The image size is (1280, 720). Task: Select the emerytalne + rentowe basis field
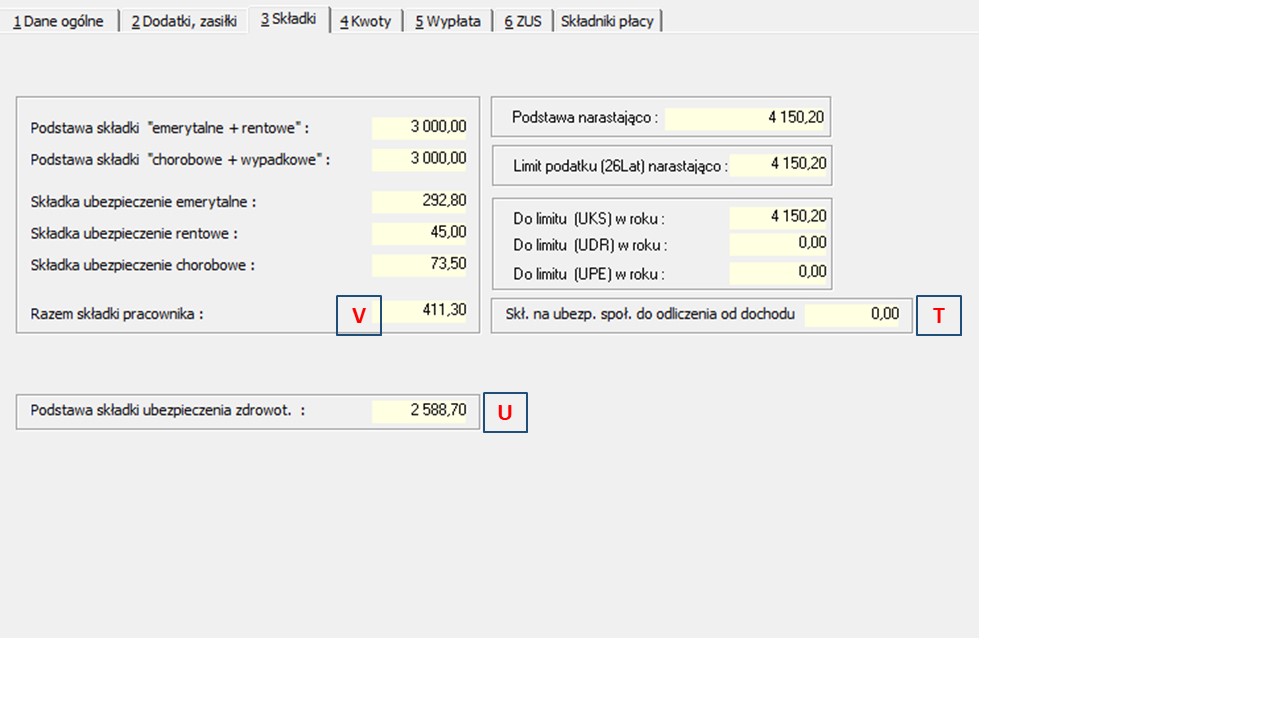coord(420,127)
